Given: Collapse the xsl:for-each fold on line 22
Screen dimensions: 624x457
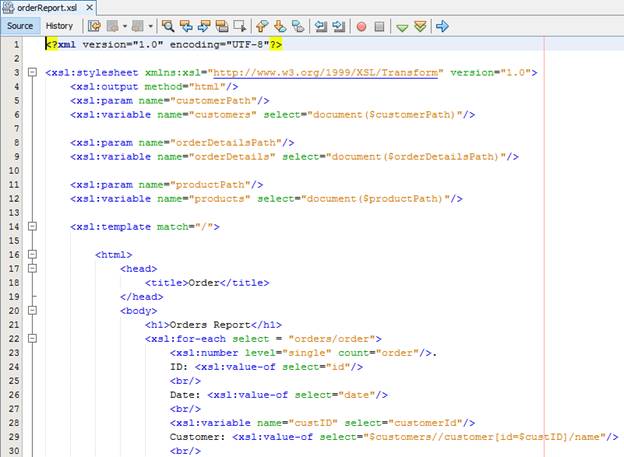Looking at the screenshot, I should pyautogui.click(x=33, y=338).
